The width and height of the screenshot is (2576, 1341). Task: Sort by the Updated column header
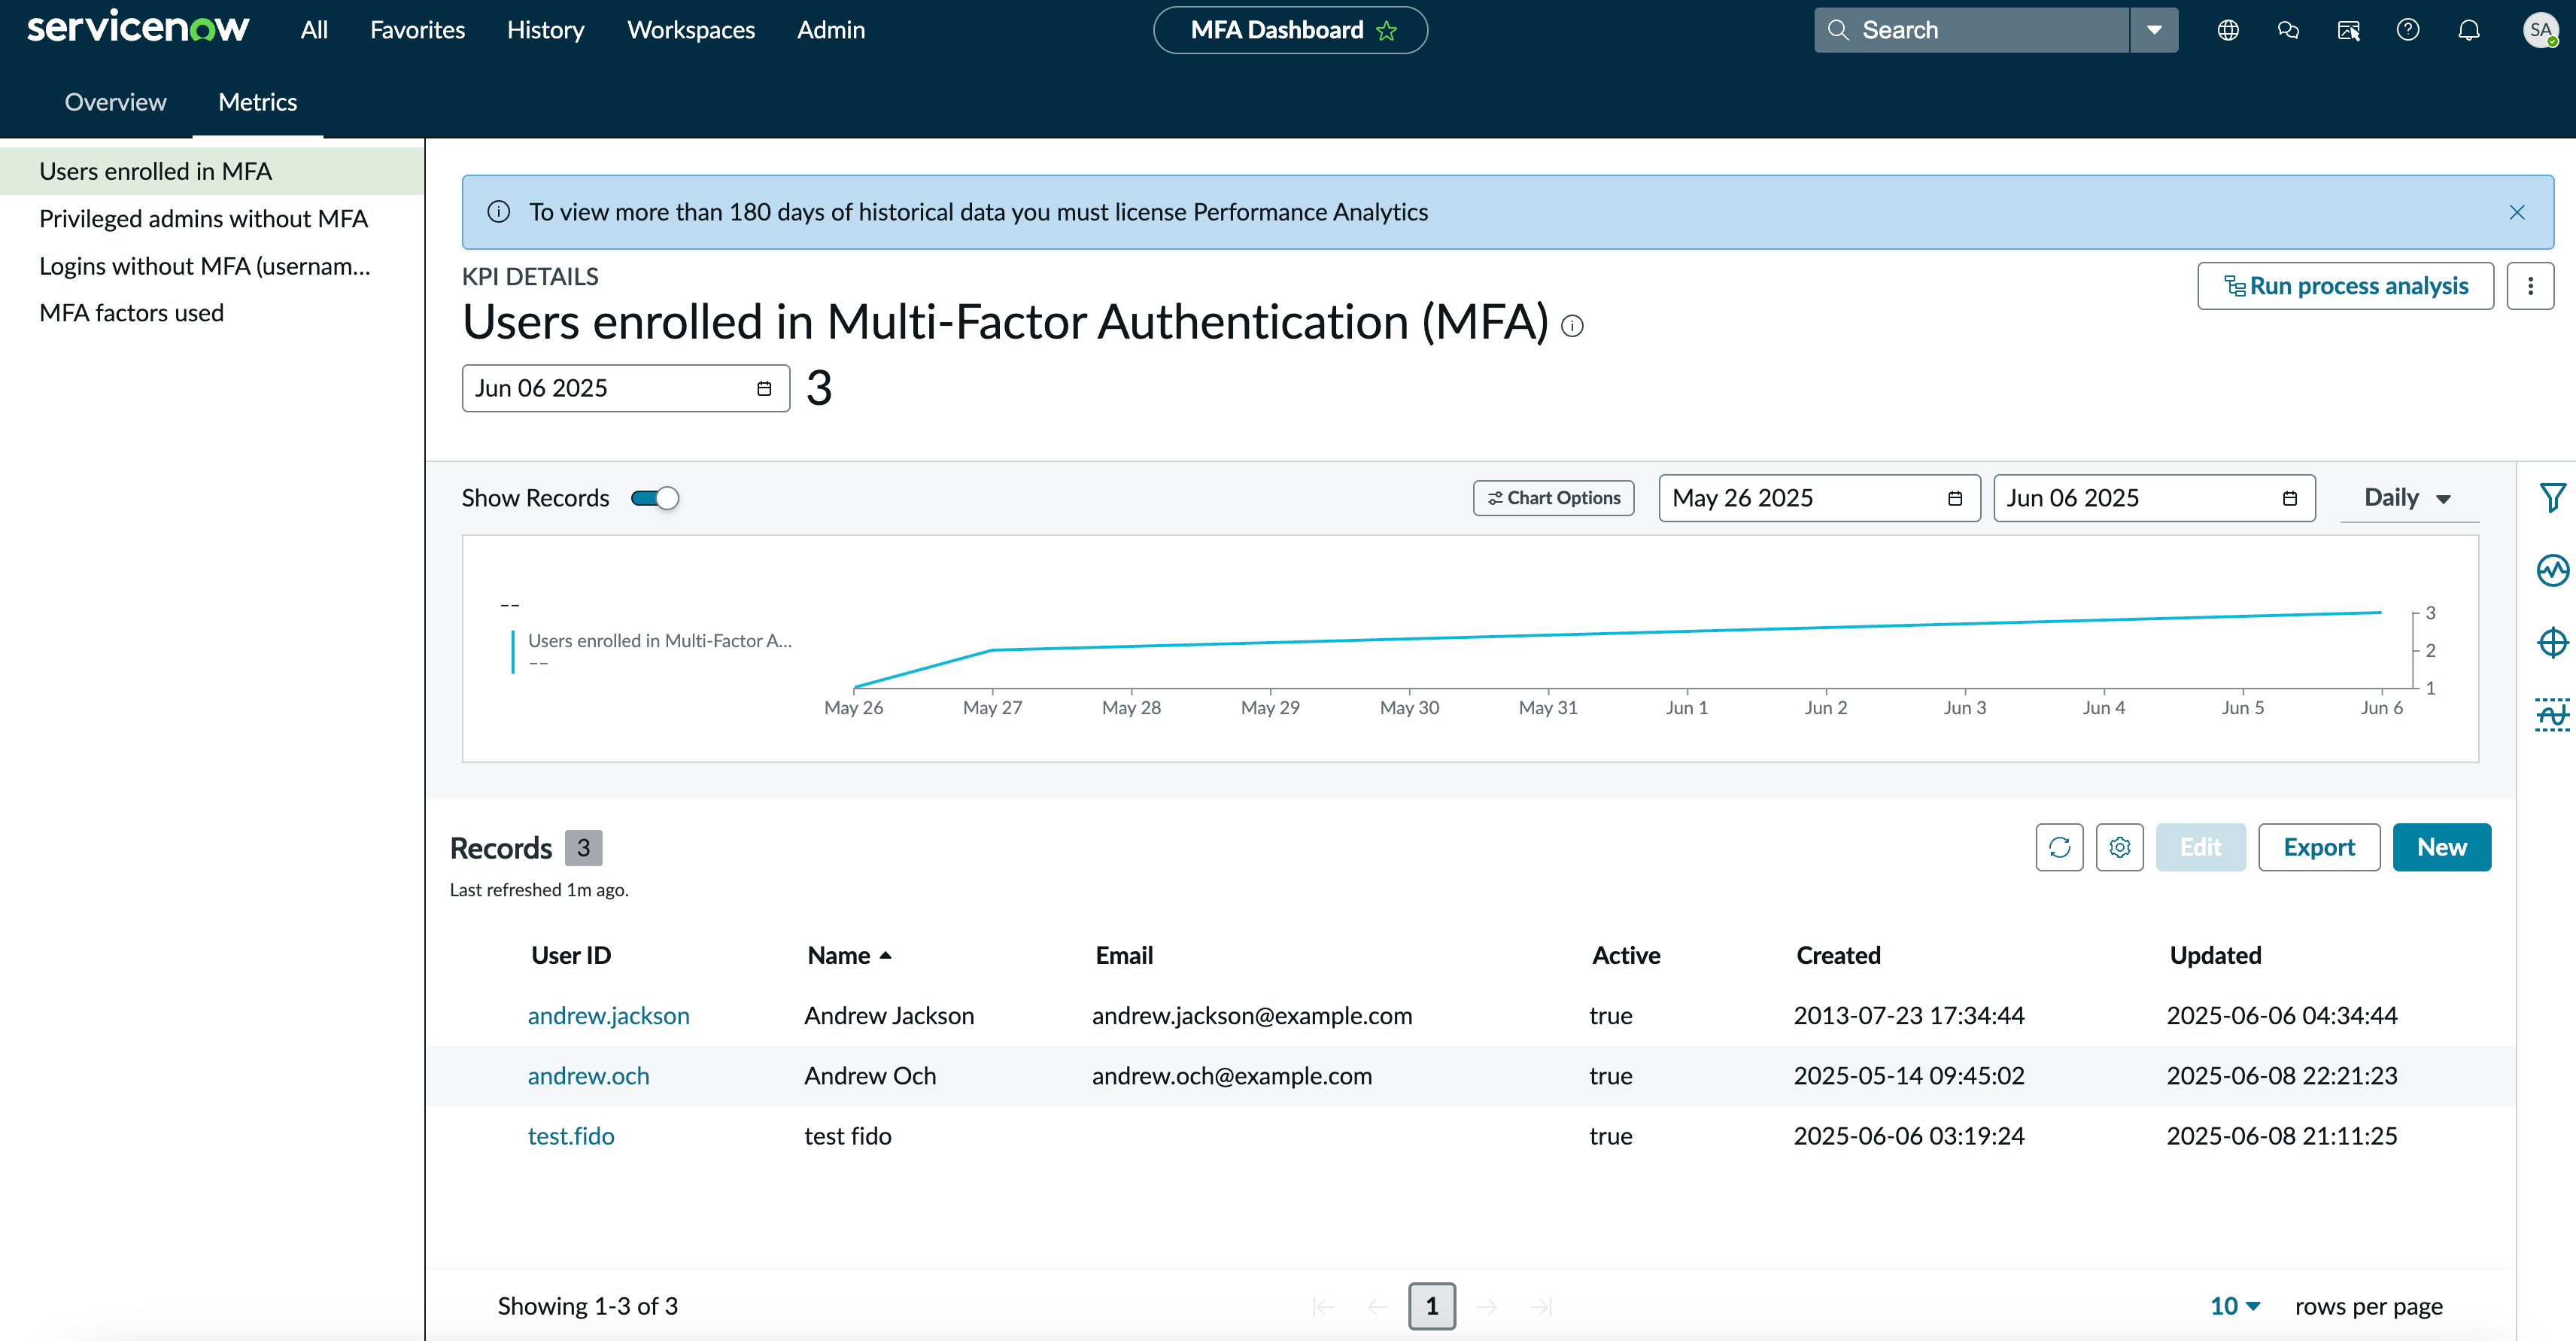click(2215, 956)
